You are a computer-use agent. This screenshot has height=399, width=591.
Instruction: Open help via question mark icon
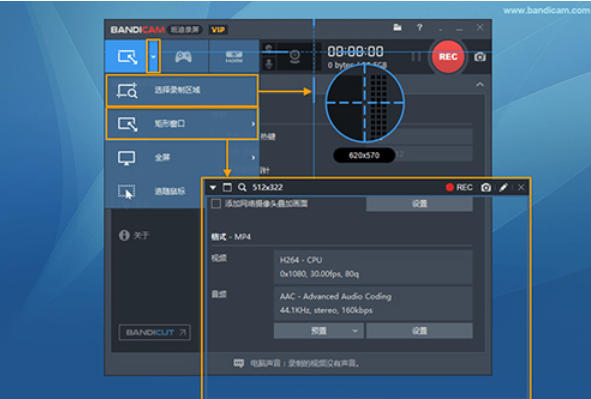[x=420, y=28]
